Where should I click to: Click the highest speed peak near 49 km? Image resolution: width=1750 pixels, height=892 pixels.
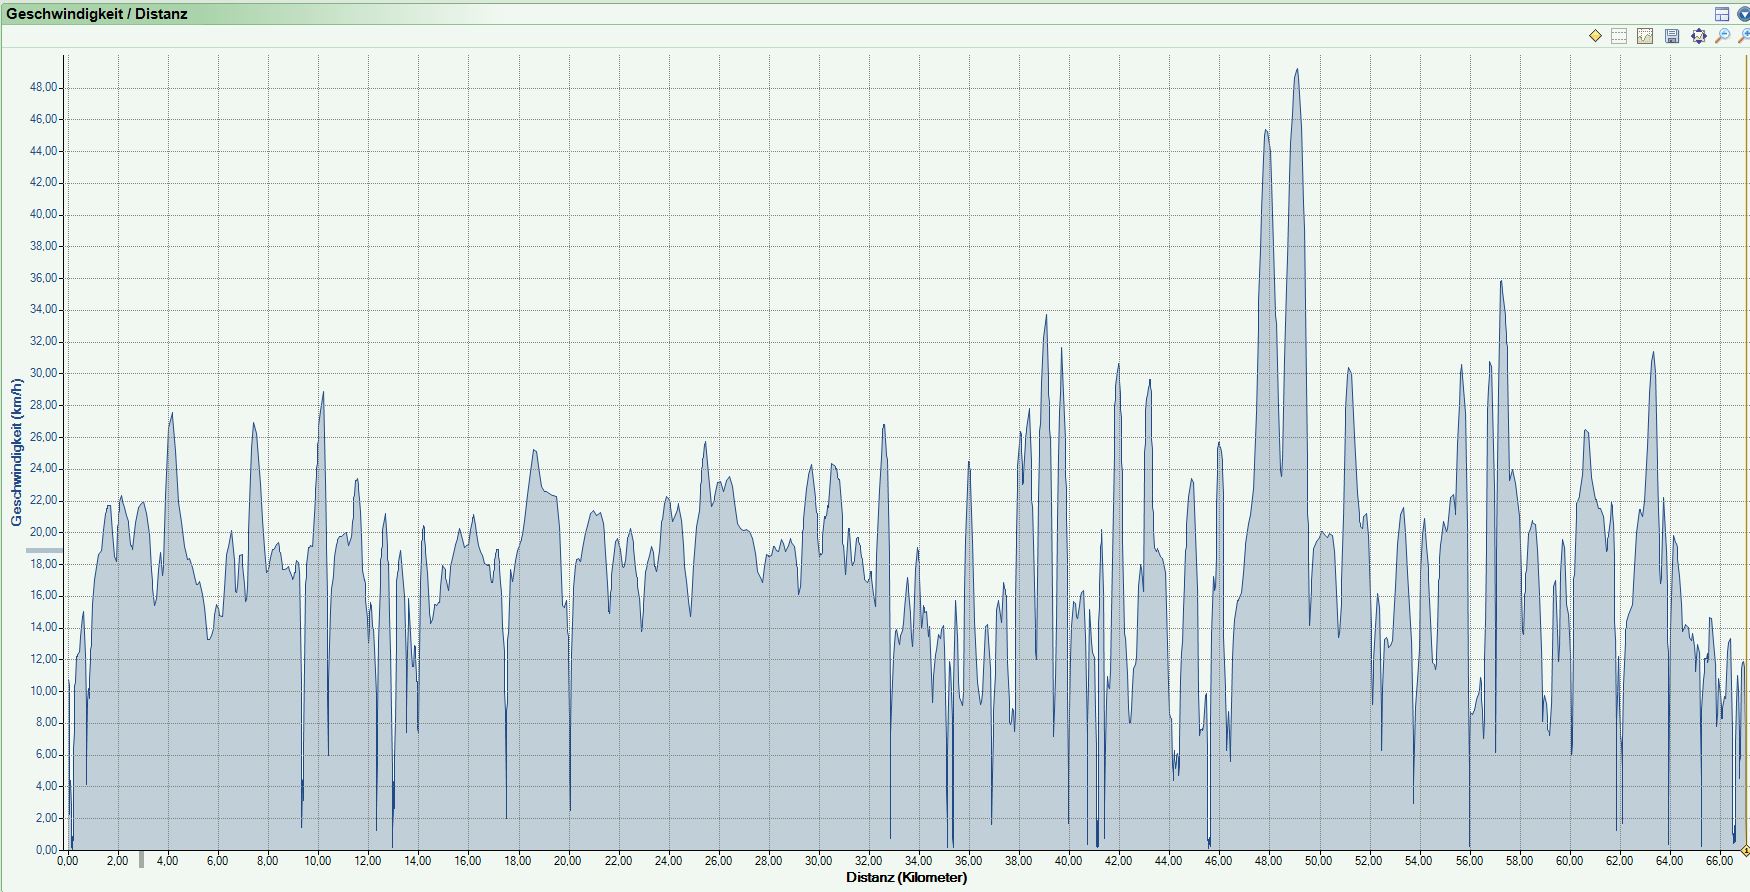point(1297,70)
